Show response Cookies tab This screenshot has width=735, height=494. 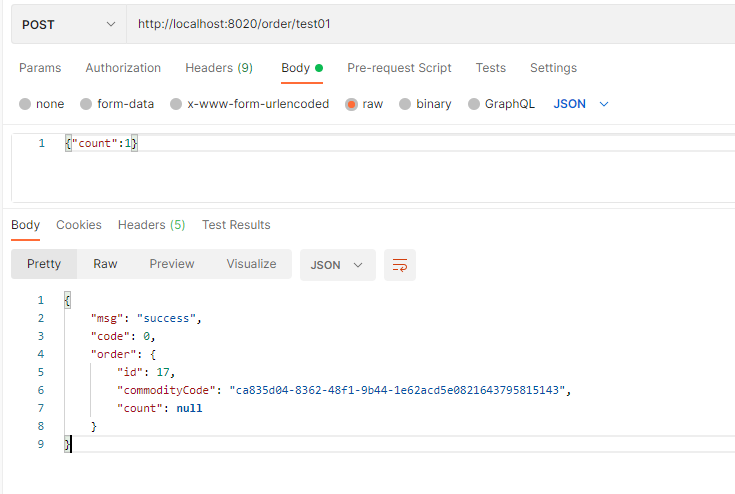[79, 225]
